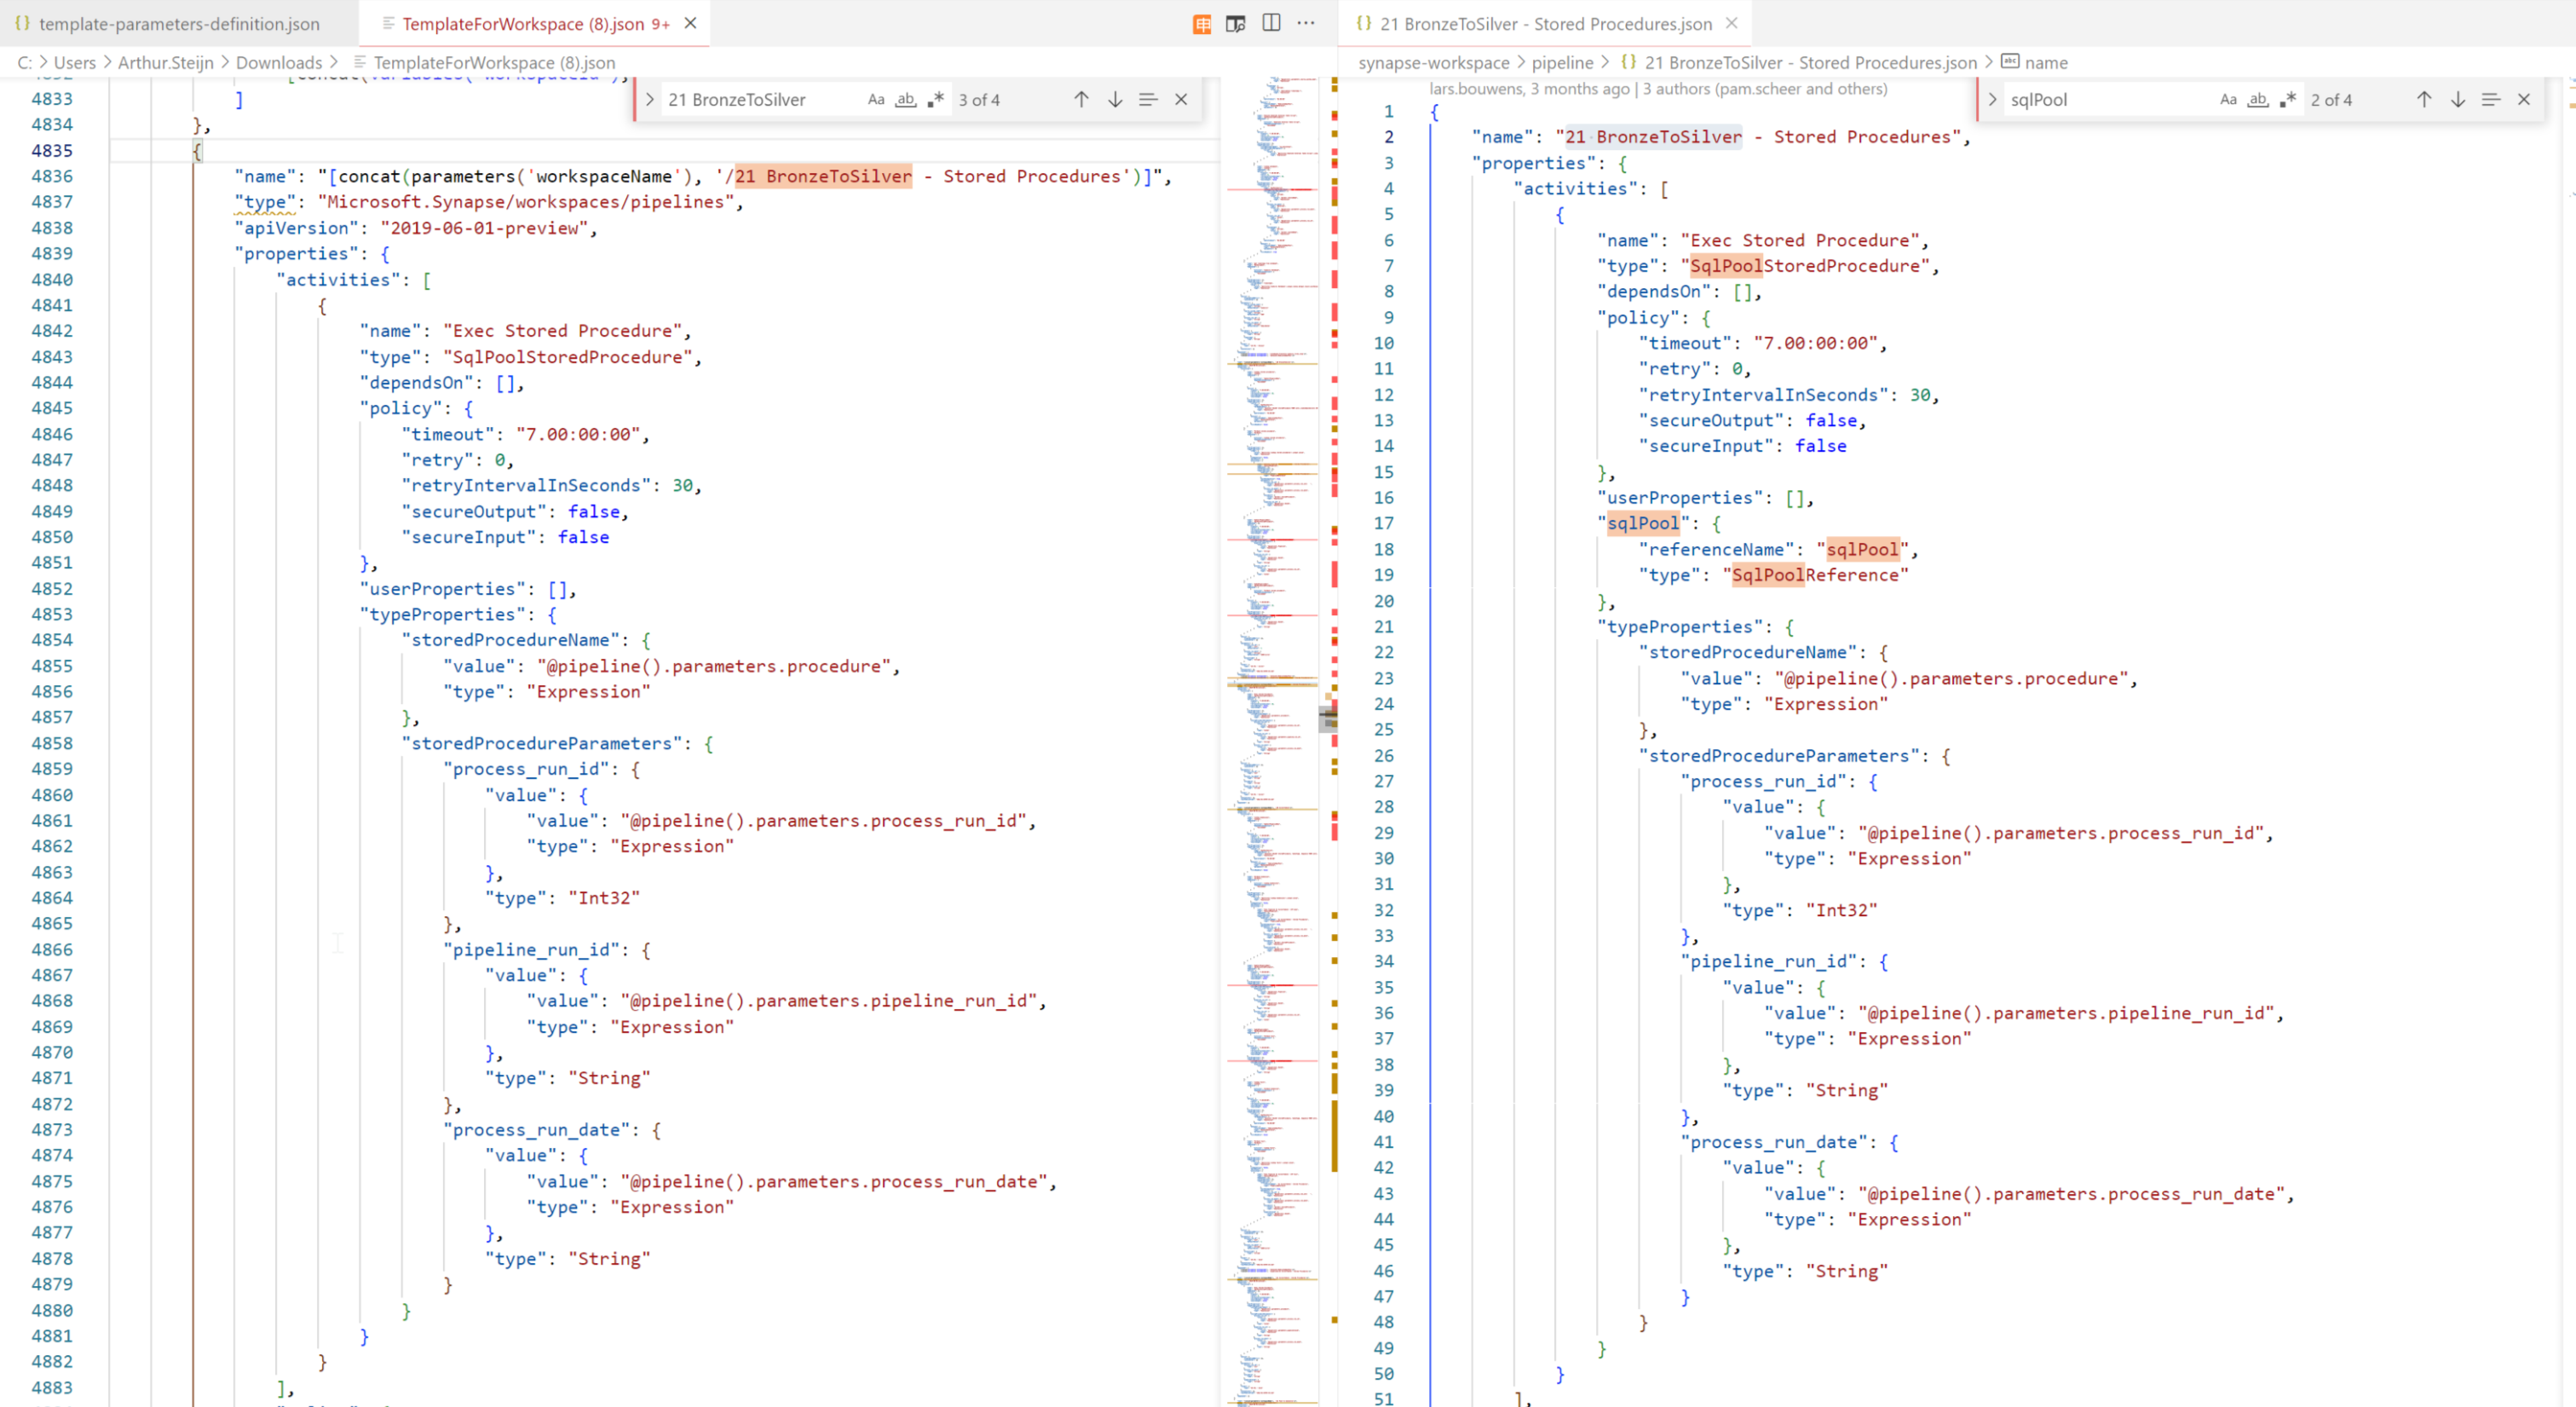
Task: Split the left editor with the split icon
Action: coord(1271,23)
